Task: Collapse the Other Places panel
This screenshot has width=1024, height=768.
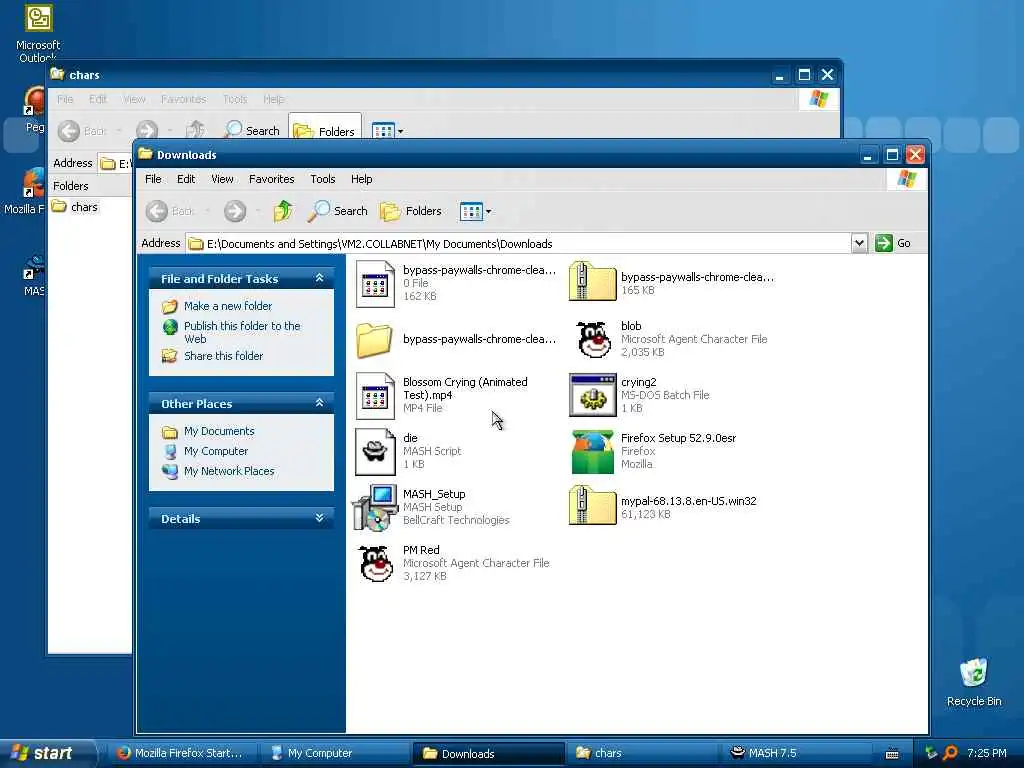Action: [319, 403]
